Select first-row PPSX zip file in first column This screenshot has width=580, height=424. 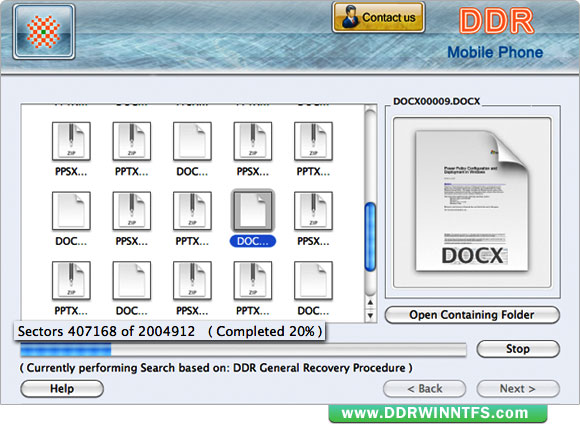(71, 141)
